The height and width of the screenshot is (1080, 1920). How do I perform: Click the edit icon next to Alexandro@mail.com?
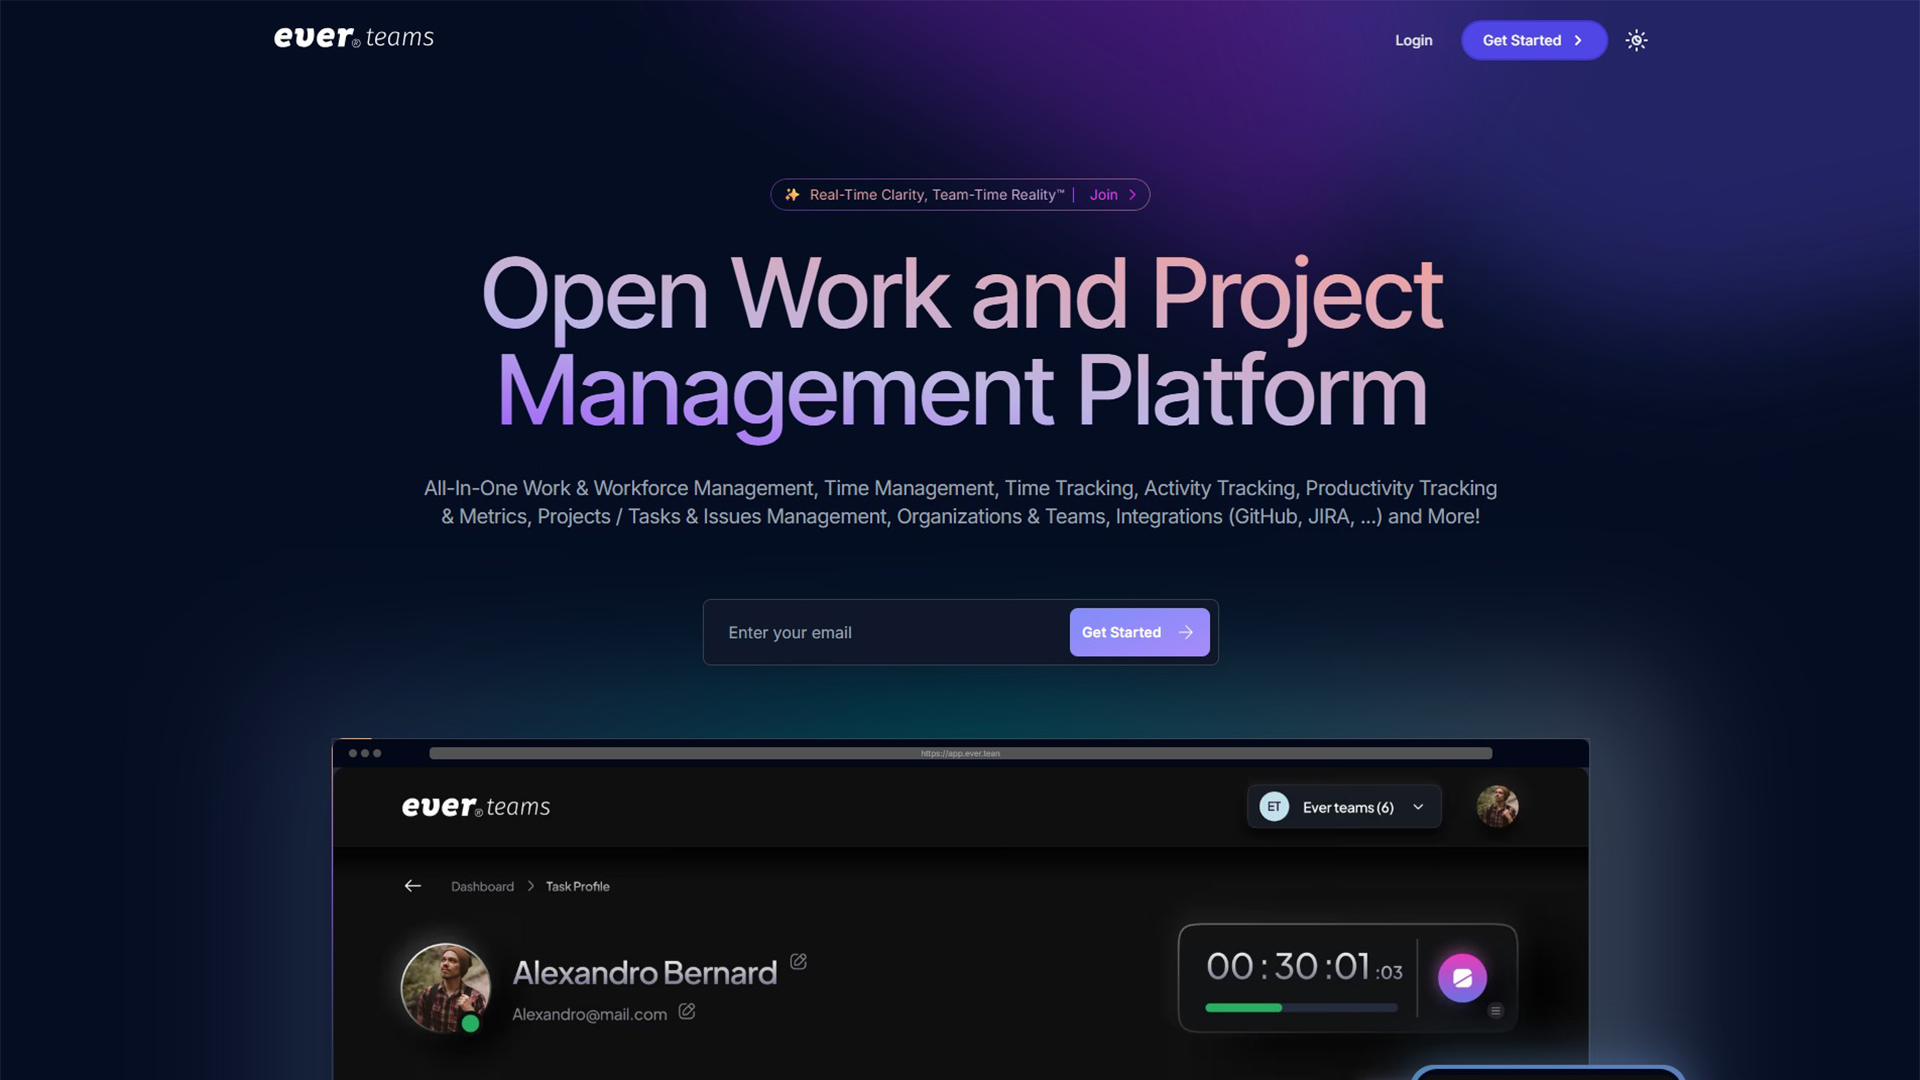[x=687, y=1012]
